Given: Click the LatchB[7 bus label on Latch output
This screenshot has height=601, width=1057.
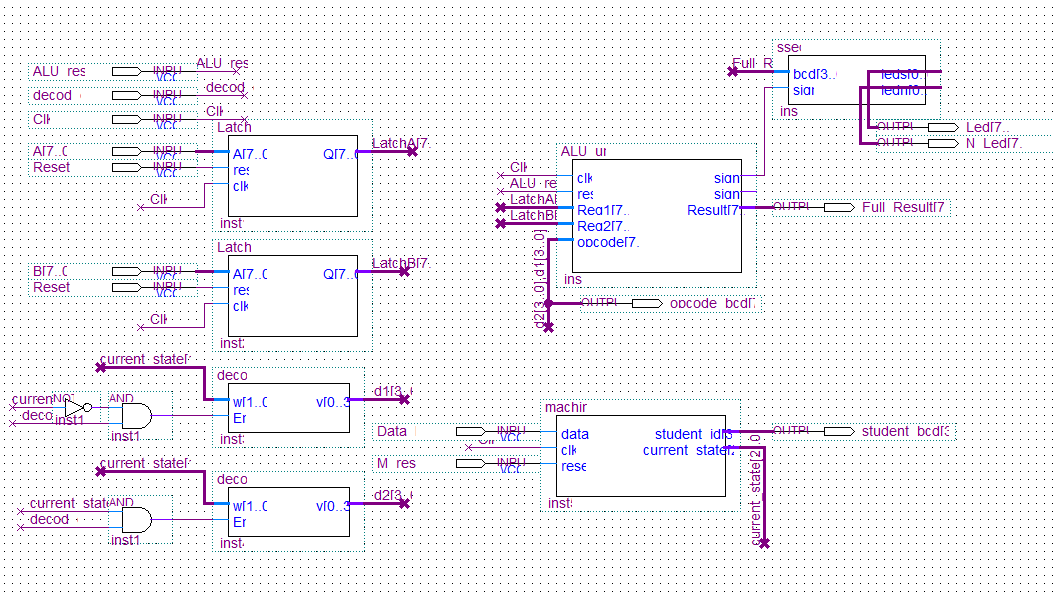Looking at the screenshot, I should tap(400, 263).
